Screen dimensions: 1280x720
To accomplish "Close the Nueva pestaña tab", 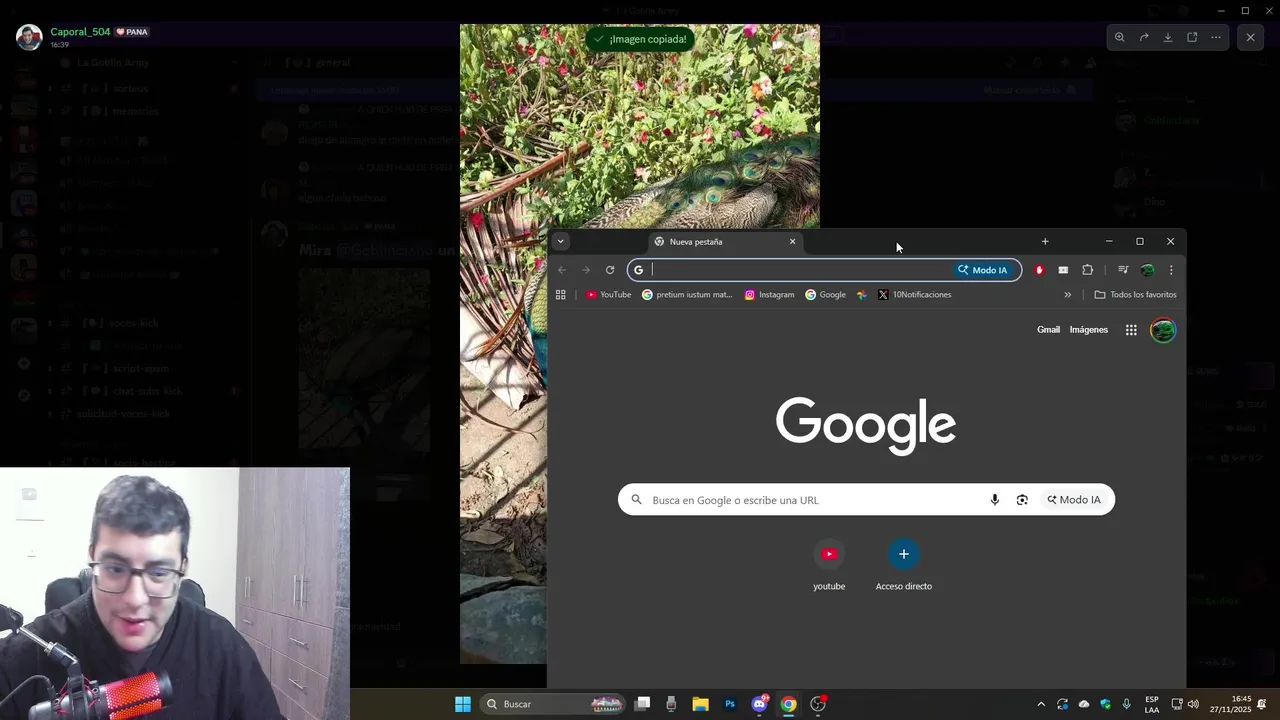I will [x=792, y=241].
